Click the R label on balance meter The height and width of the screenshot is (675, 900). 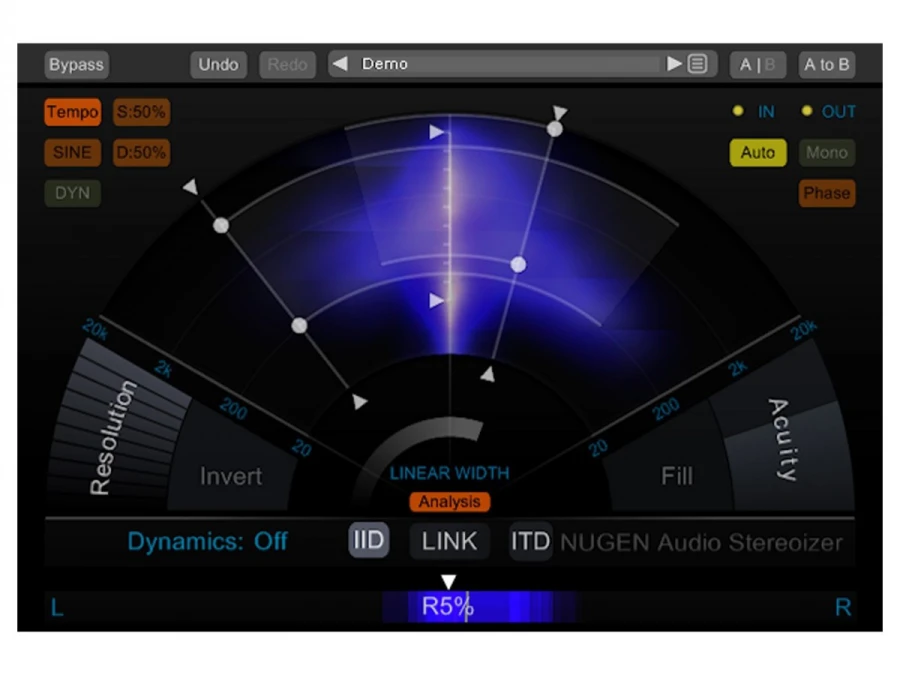843,607
